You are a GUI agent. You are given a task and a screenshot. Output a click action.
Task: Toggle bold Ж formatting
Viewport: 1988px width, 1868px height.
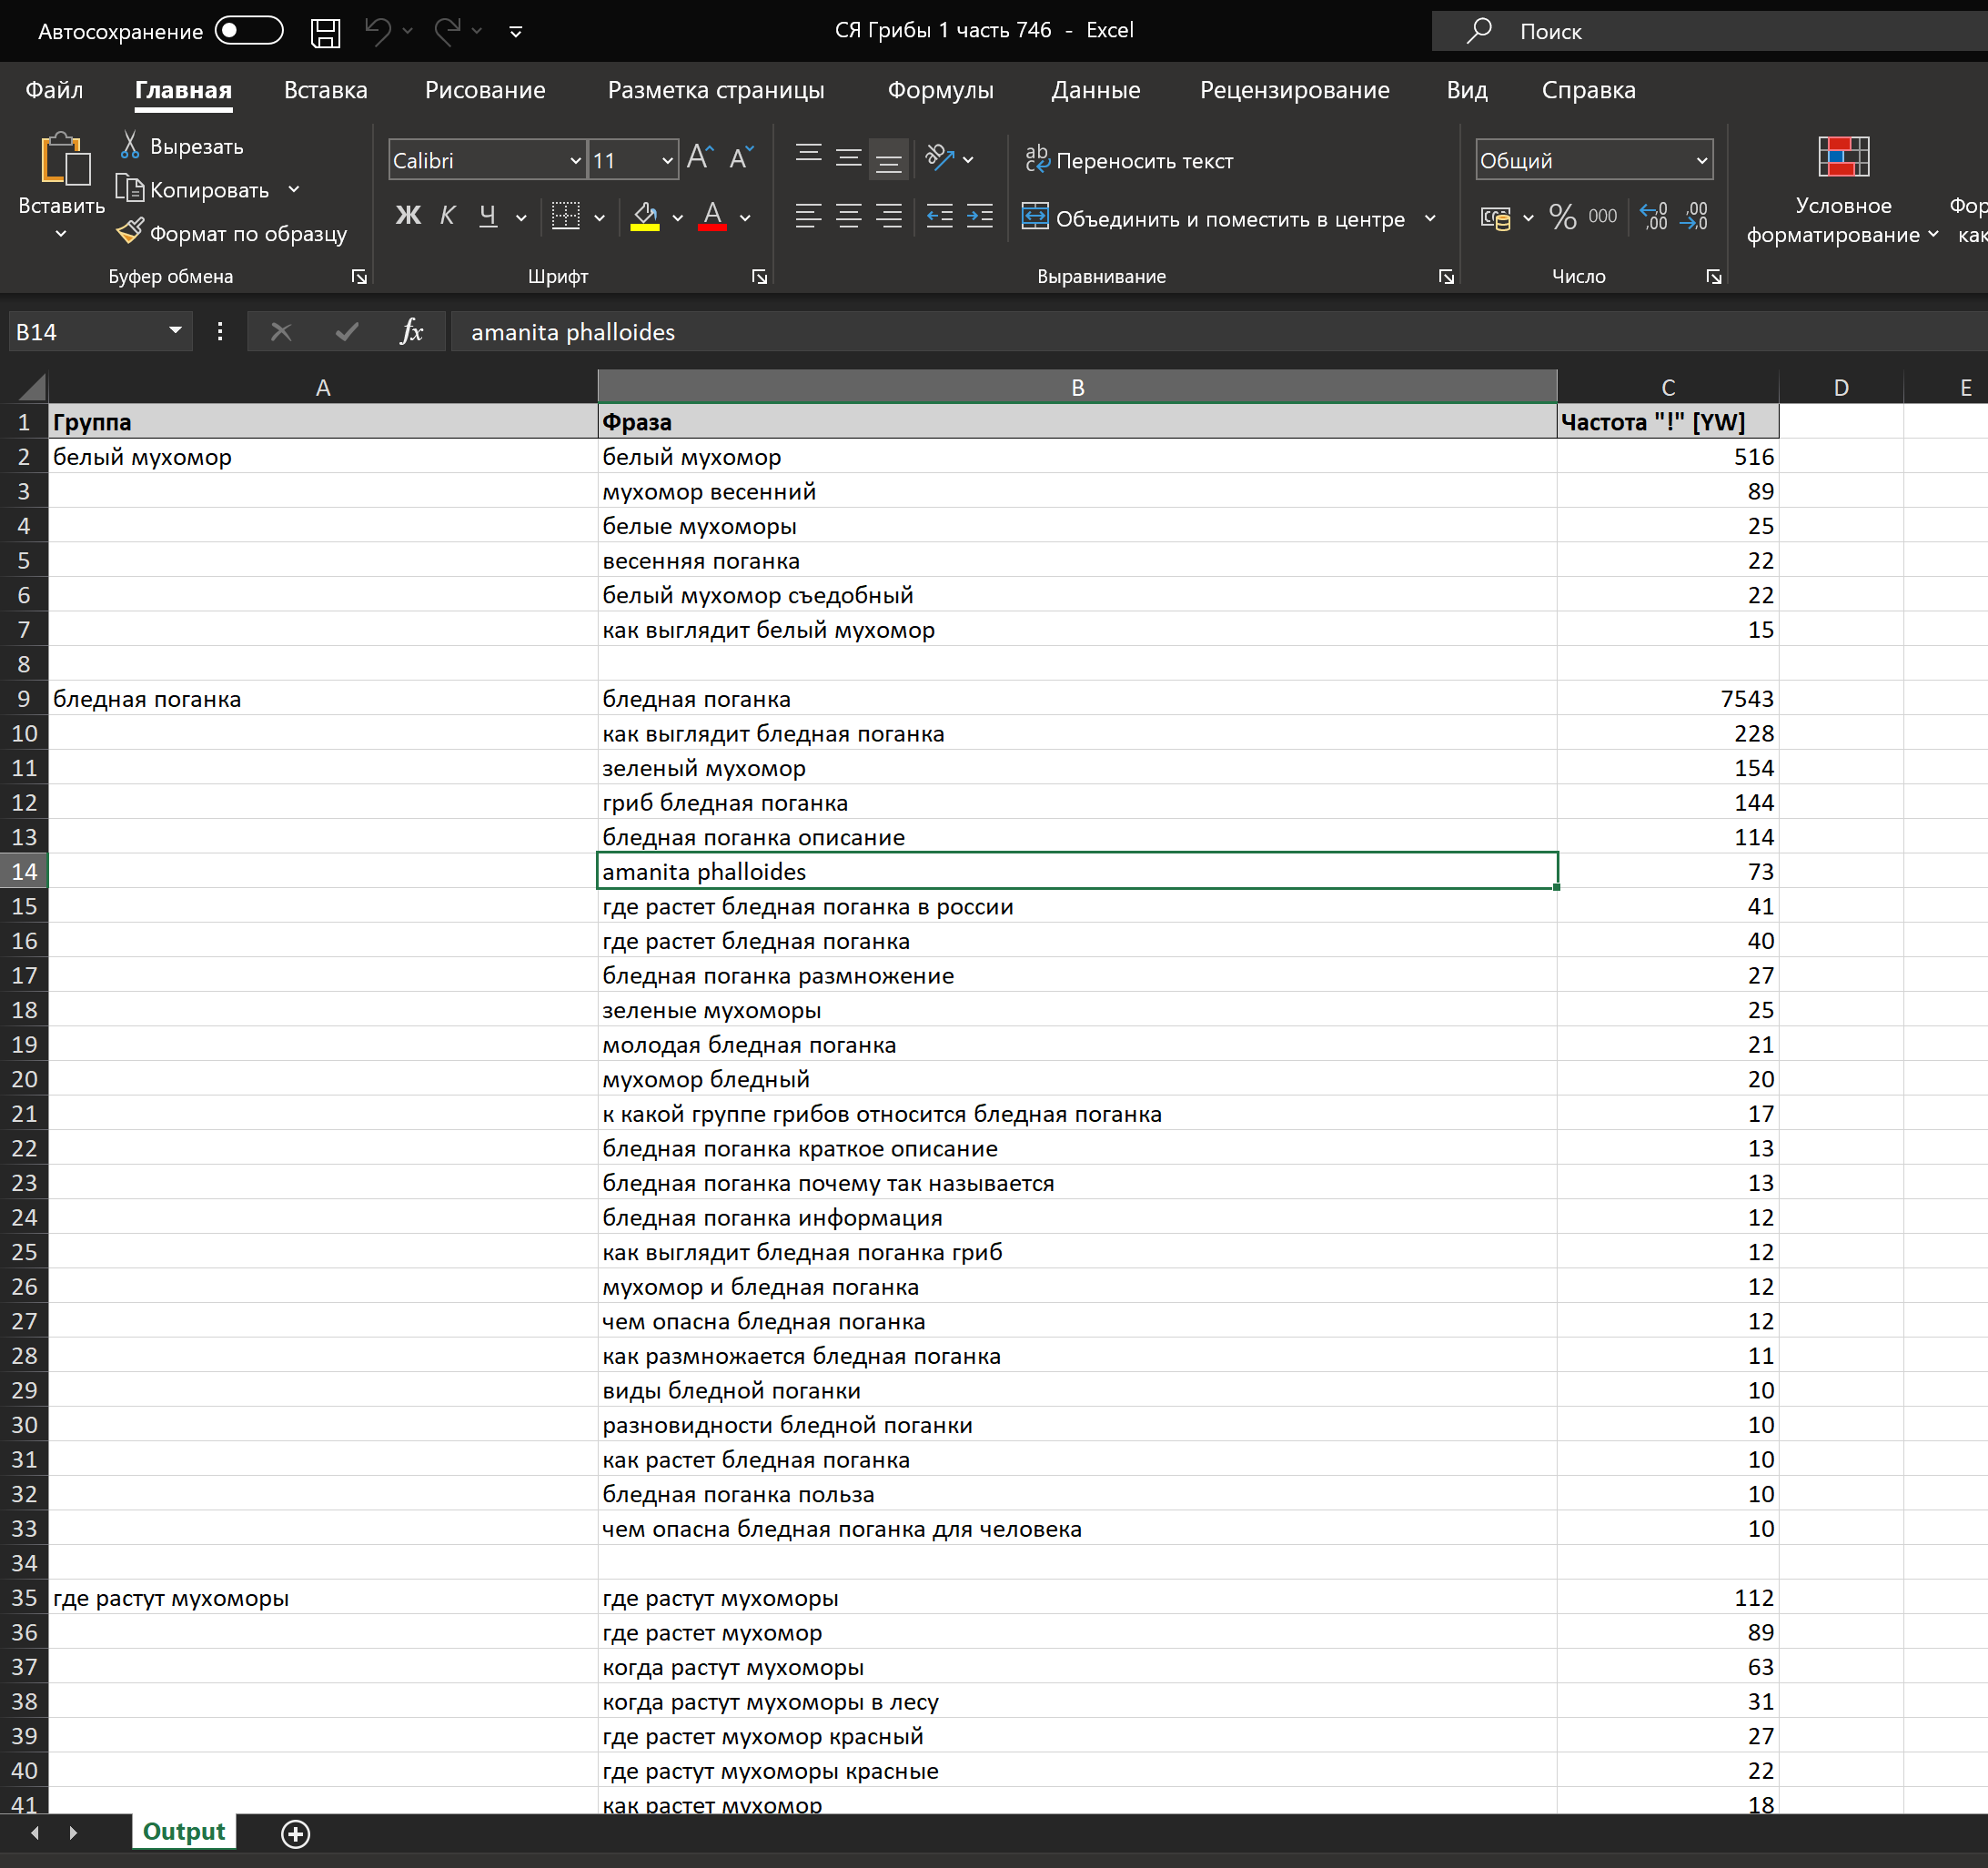click(x=408, y=217)
